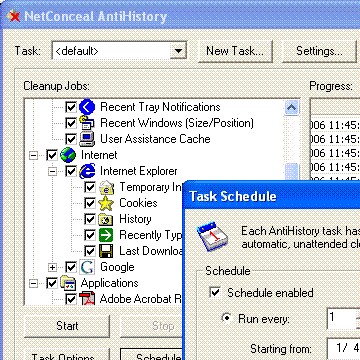Uncheck Temporary Internet Files checkbox
This screenshot has height=360, width=360.
[90, 187]
